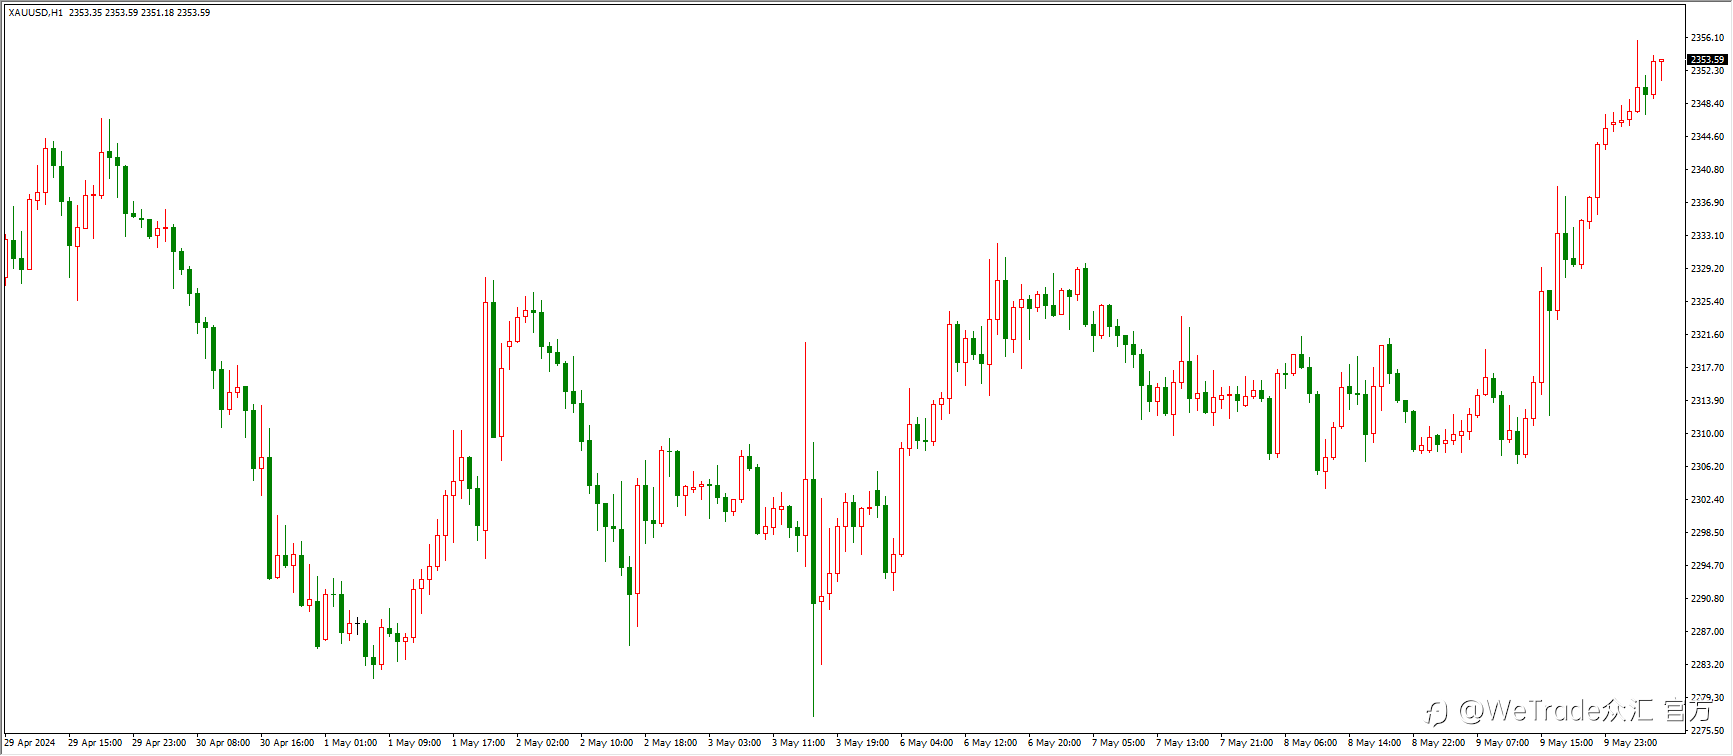Click the 2290.80 price axis label
The height and width of the screenshot is (756, 1733).
(1707, 599)
